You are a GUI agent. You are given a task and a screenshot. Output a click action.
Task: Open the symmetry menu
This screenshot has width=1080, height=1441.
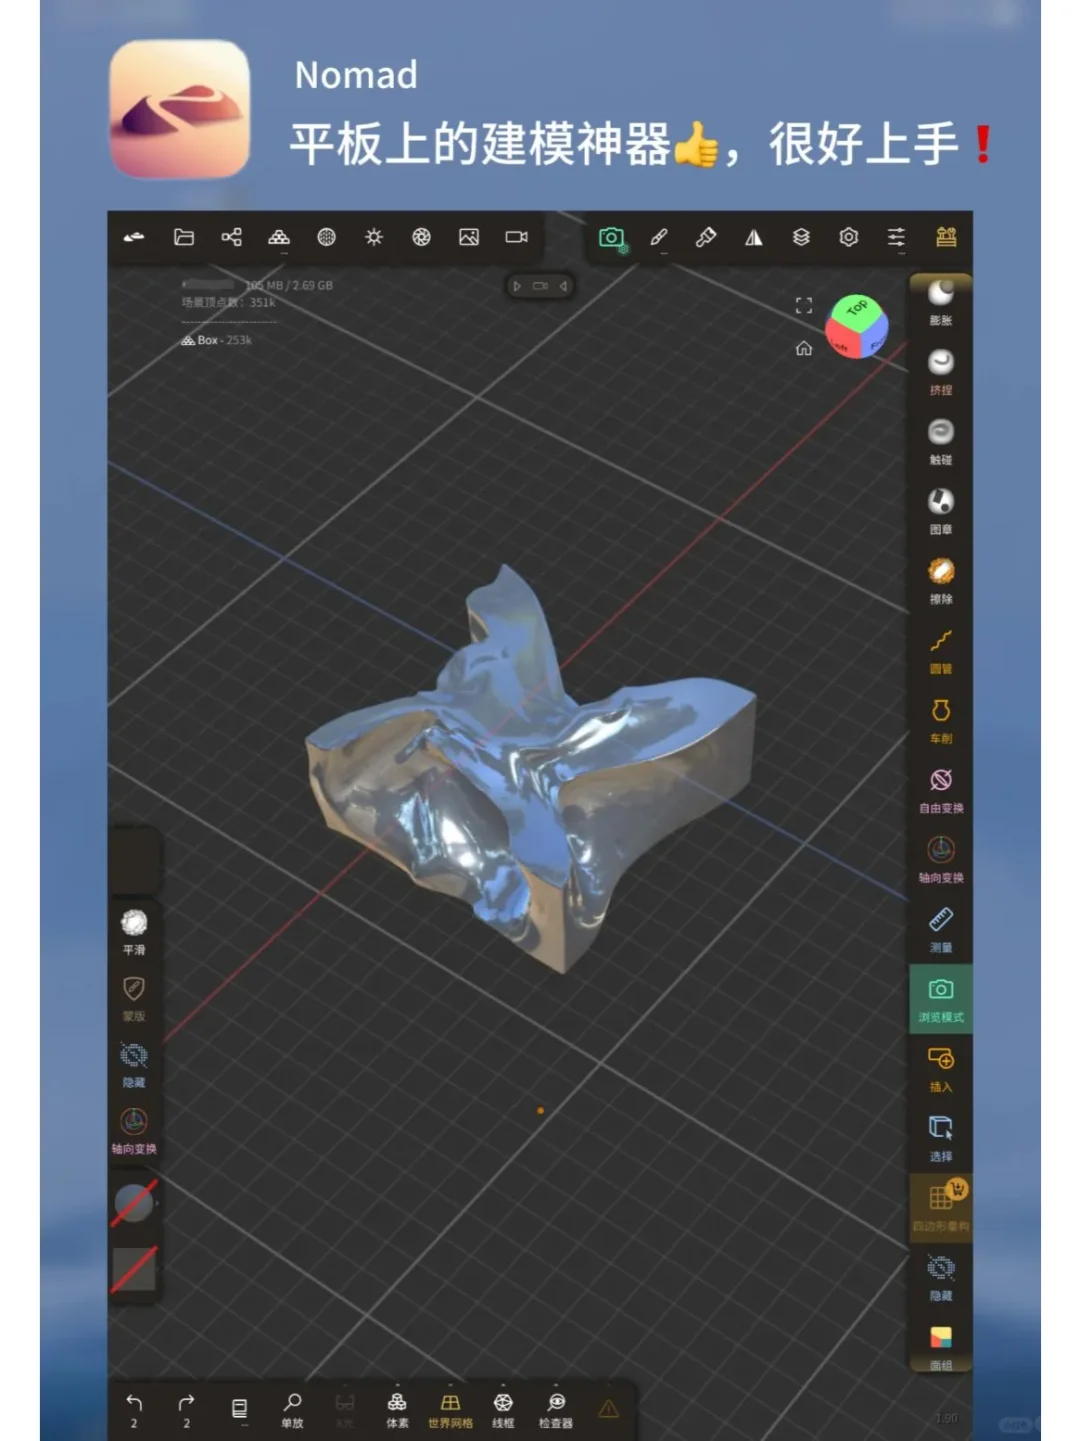point(754,237)
